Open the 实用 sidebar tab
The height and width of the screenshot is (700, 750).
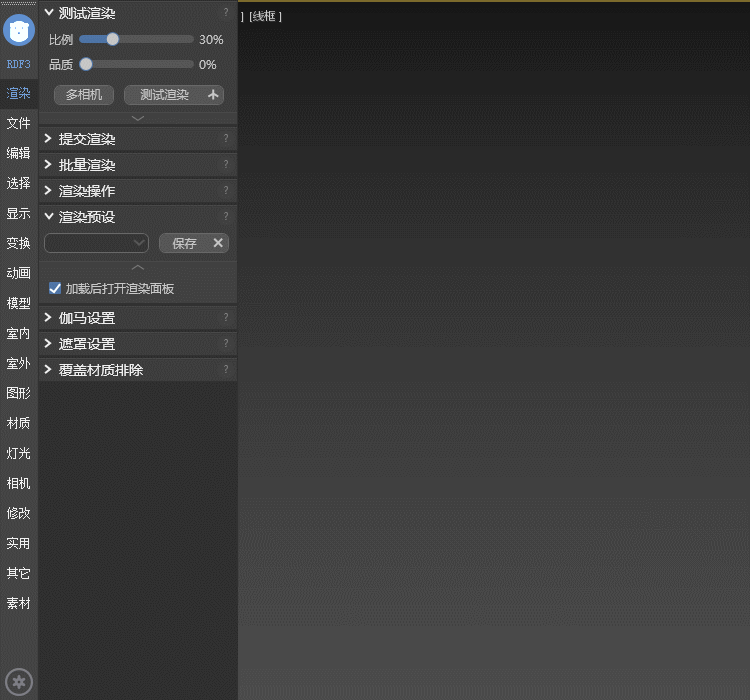(x=19, y=544)
